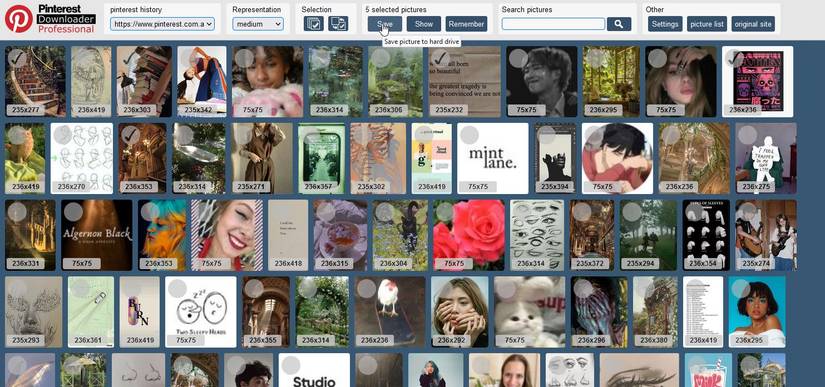Check the Two Sleepy Heads picture's selection circle
Viewport: 825px width, 387px height.
point(177,289)
